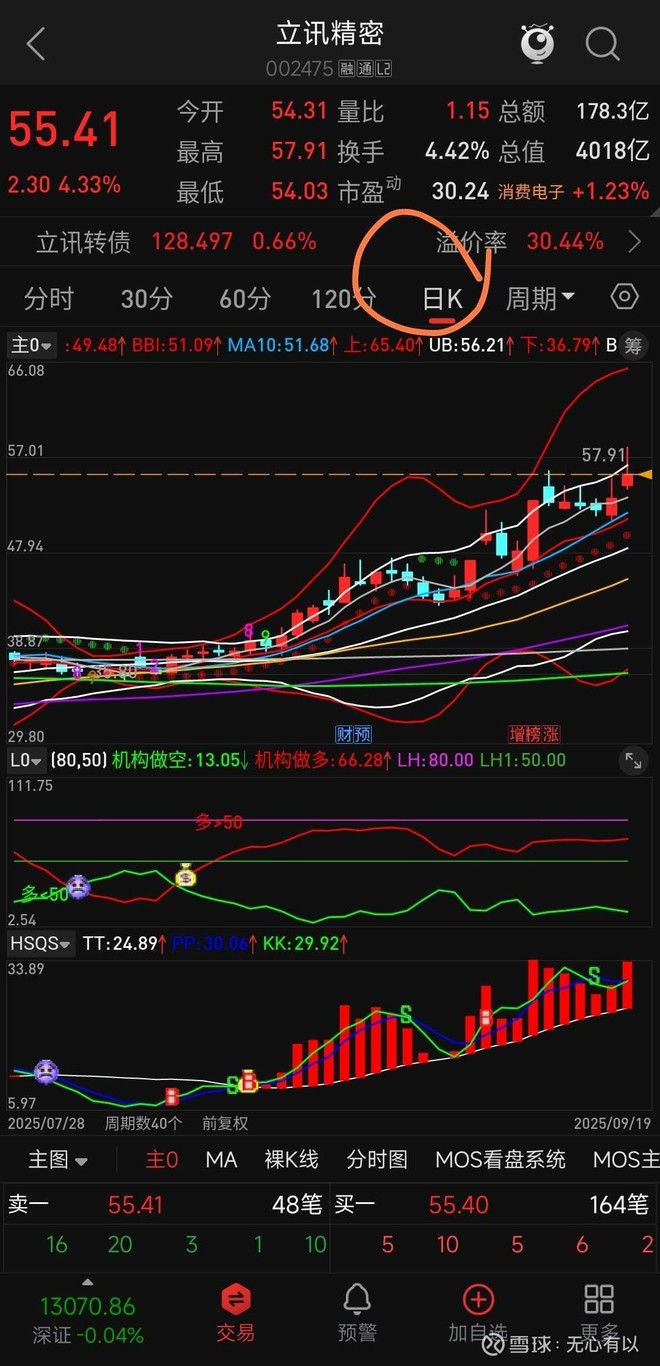Expand the 主图 dropdown at bottom
Image resolution: width=660 pixels, height=1366 pixels.
58,1160
